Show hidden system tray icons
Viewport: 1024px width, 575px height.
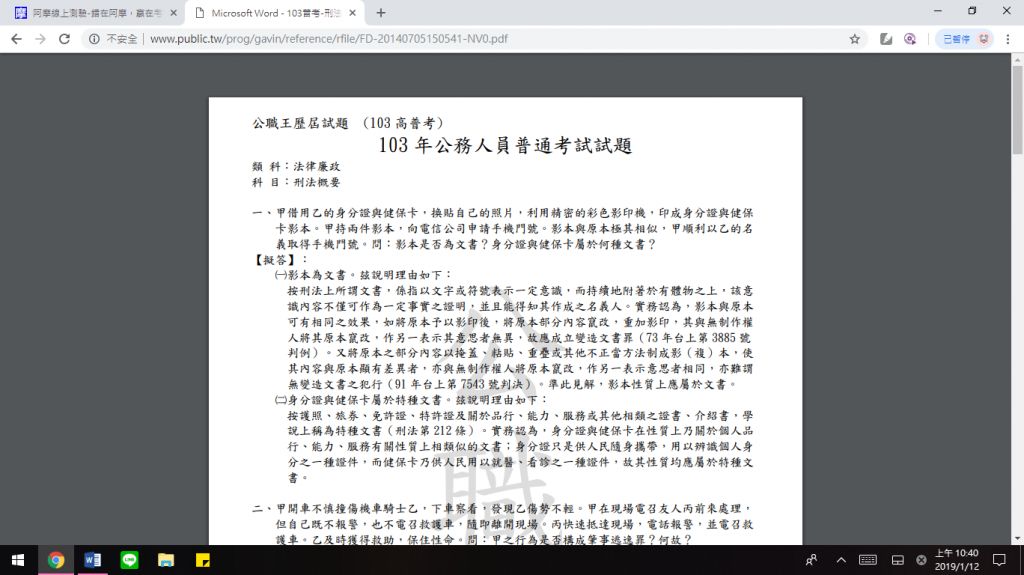tap(841, 560)
